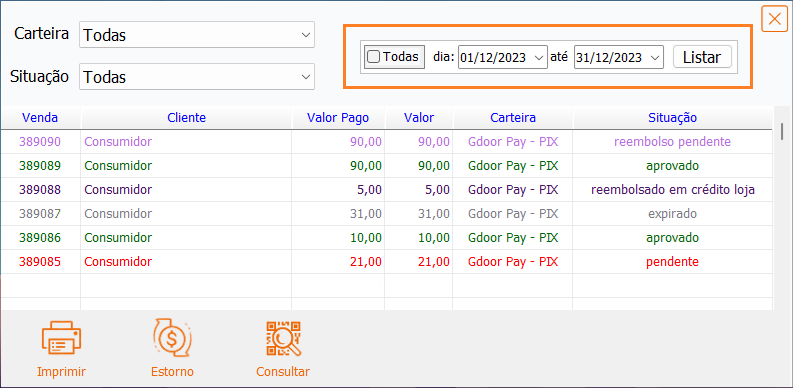Toggle the Todas dates checkbox

point(373,57)
